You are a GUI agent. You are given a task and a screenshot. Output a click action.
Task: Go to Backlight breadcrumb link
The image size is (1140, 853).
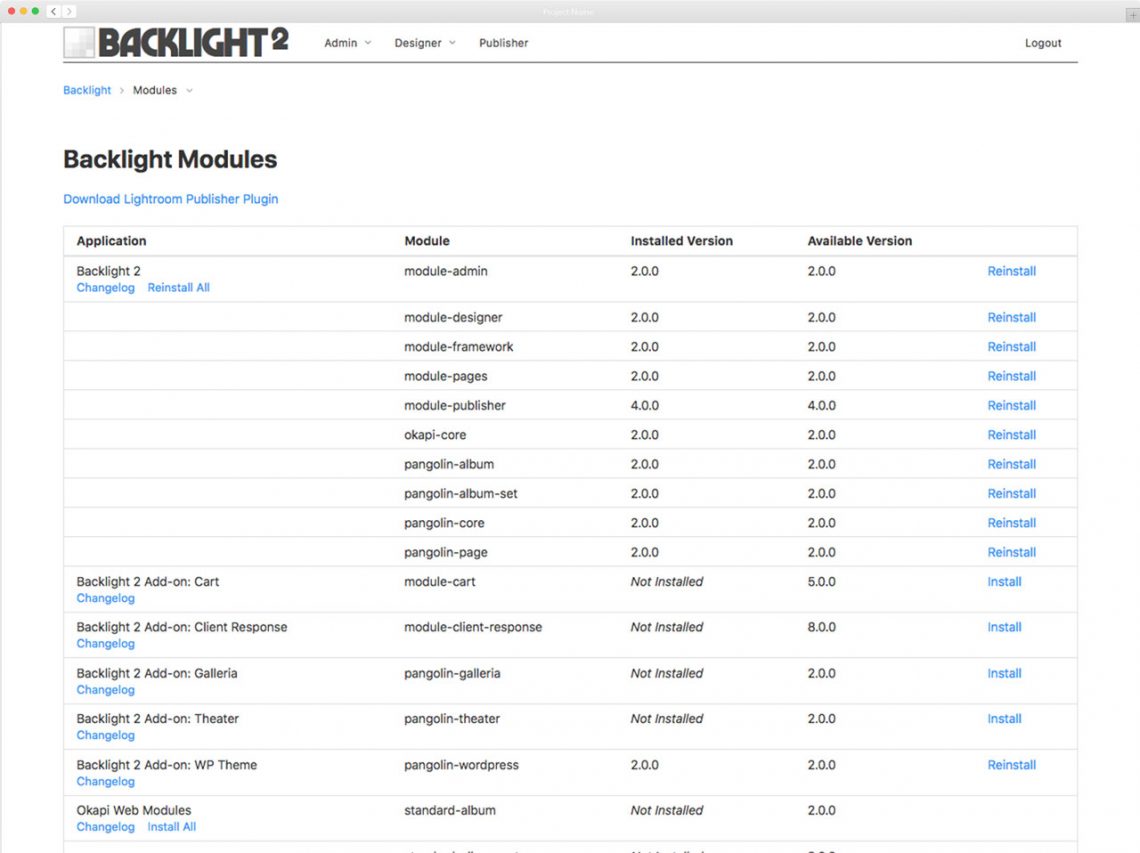[87, 90]
